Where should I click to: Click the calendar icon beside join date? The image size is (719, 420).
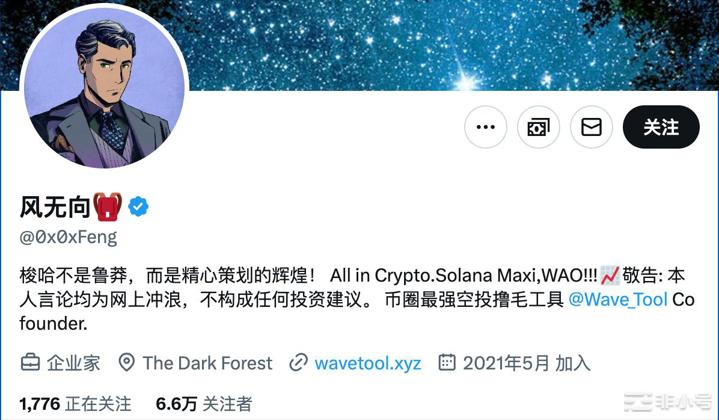point(447,362)
